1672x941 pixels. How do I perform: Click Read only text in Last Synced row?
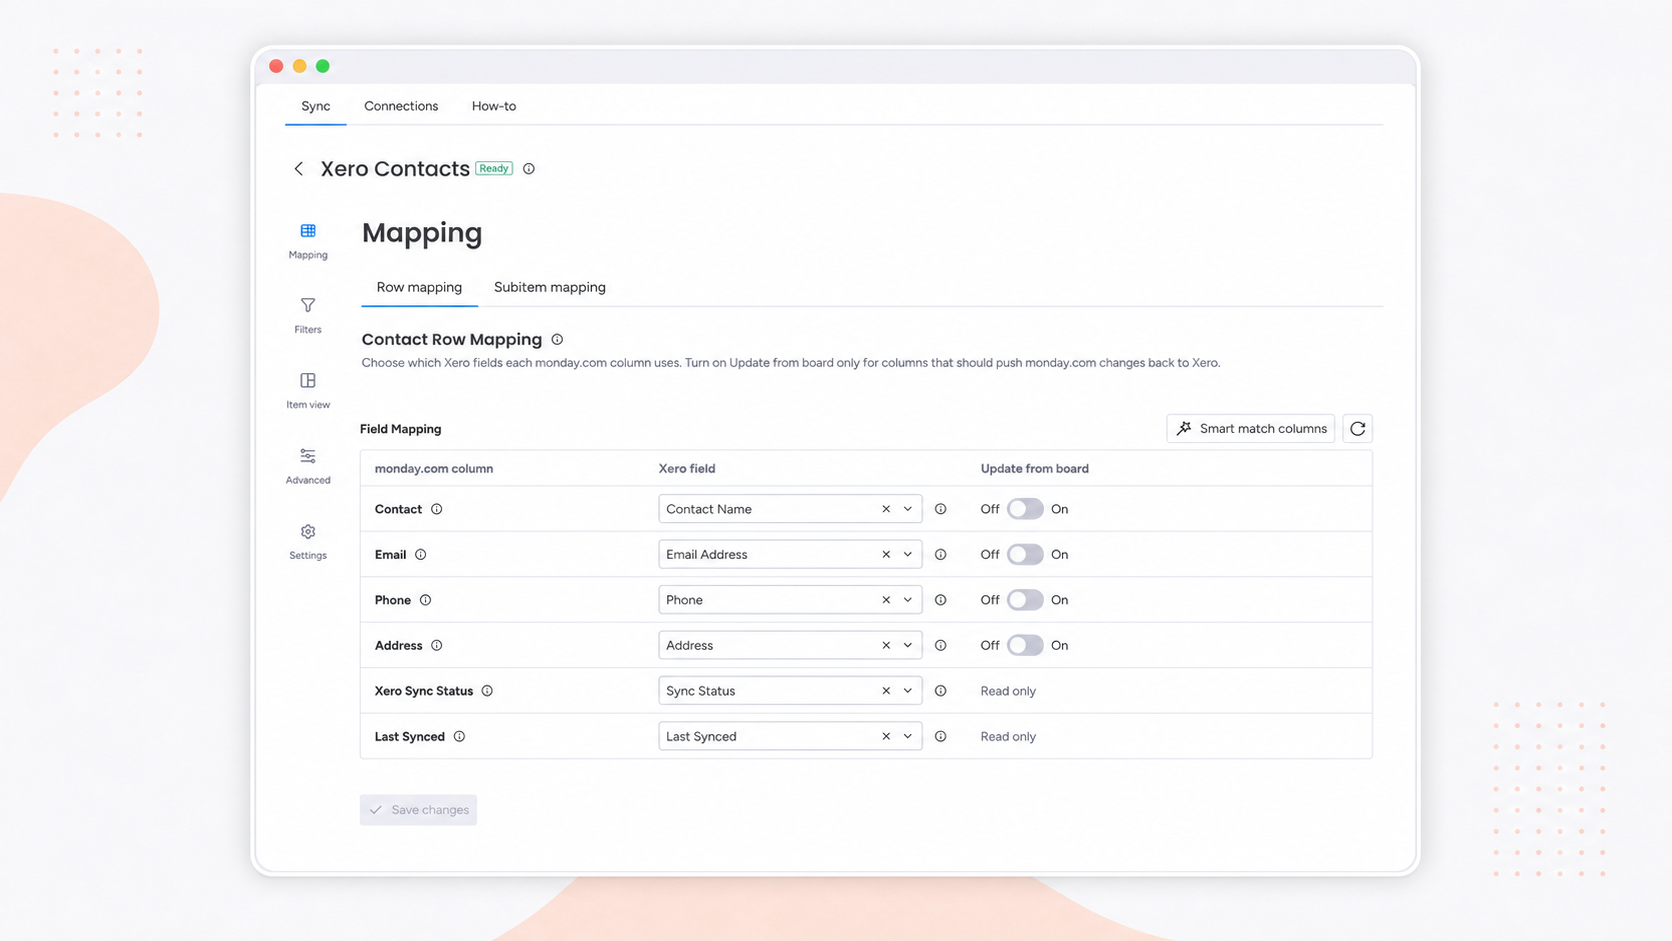[x=1008, y=737]
